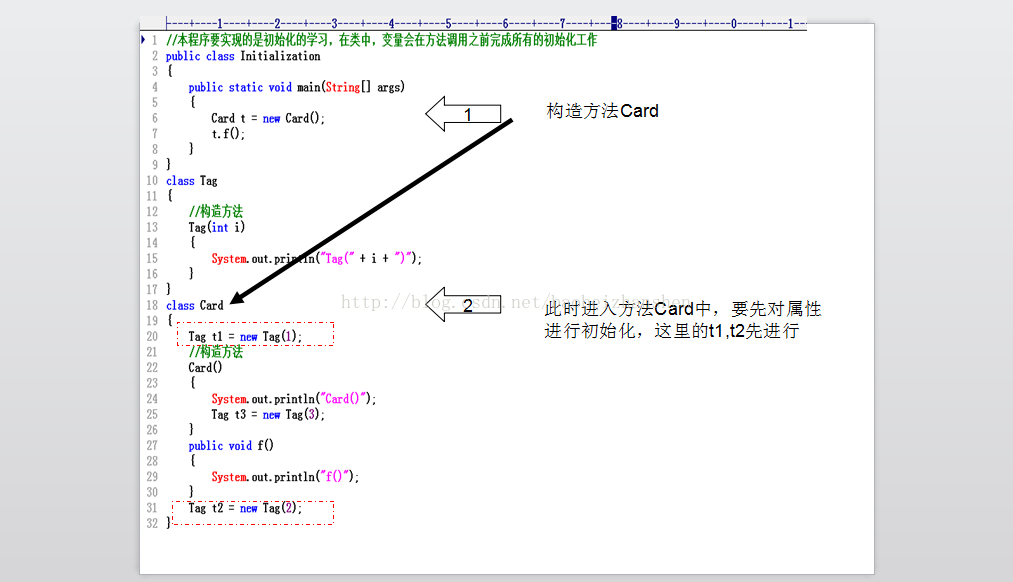This screenshot has width=1013, height=582.
Task: Click the //构造方法 comment on line 21
Action: pyautogui.click(x=216, y=352)
